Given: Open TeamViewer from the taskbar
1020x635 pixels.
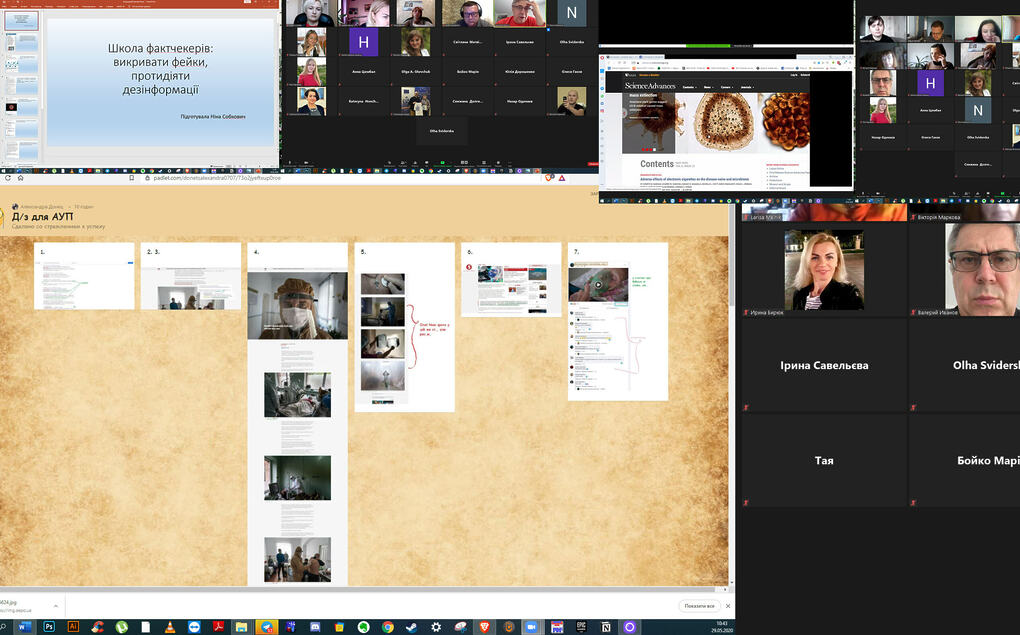Looking at the screenshot, I should (x=194, y=627).
